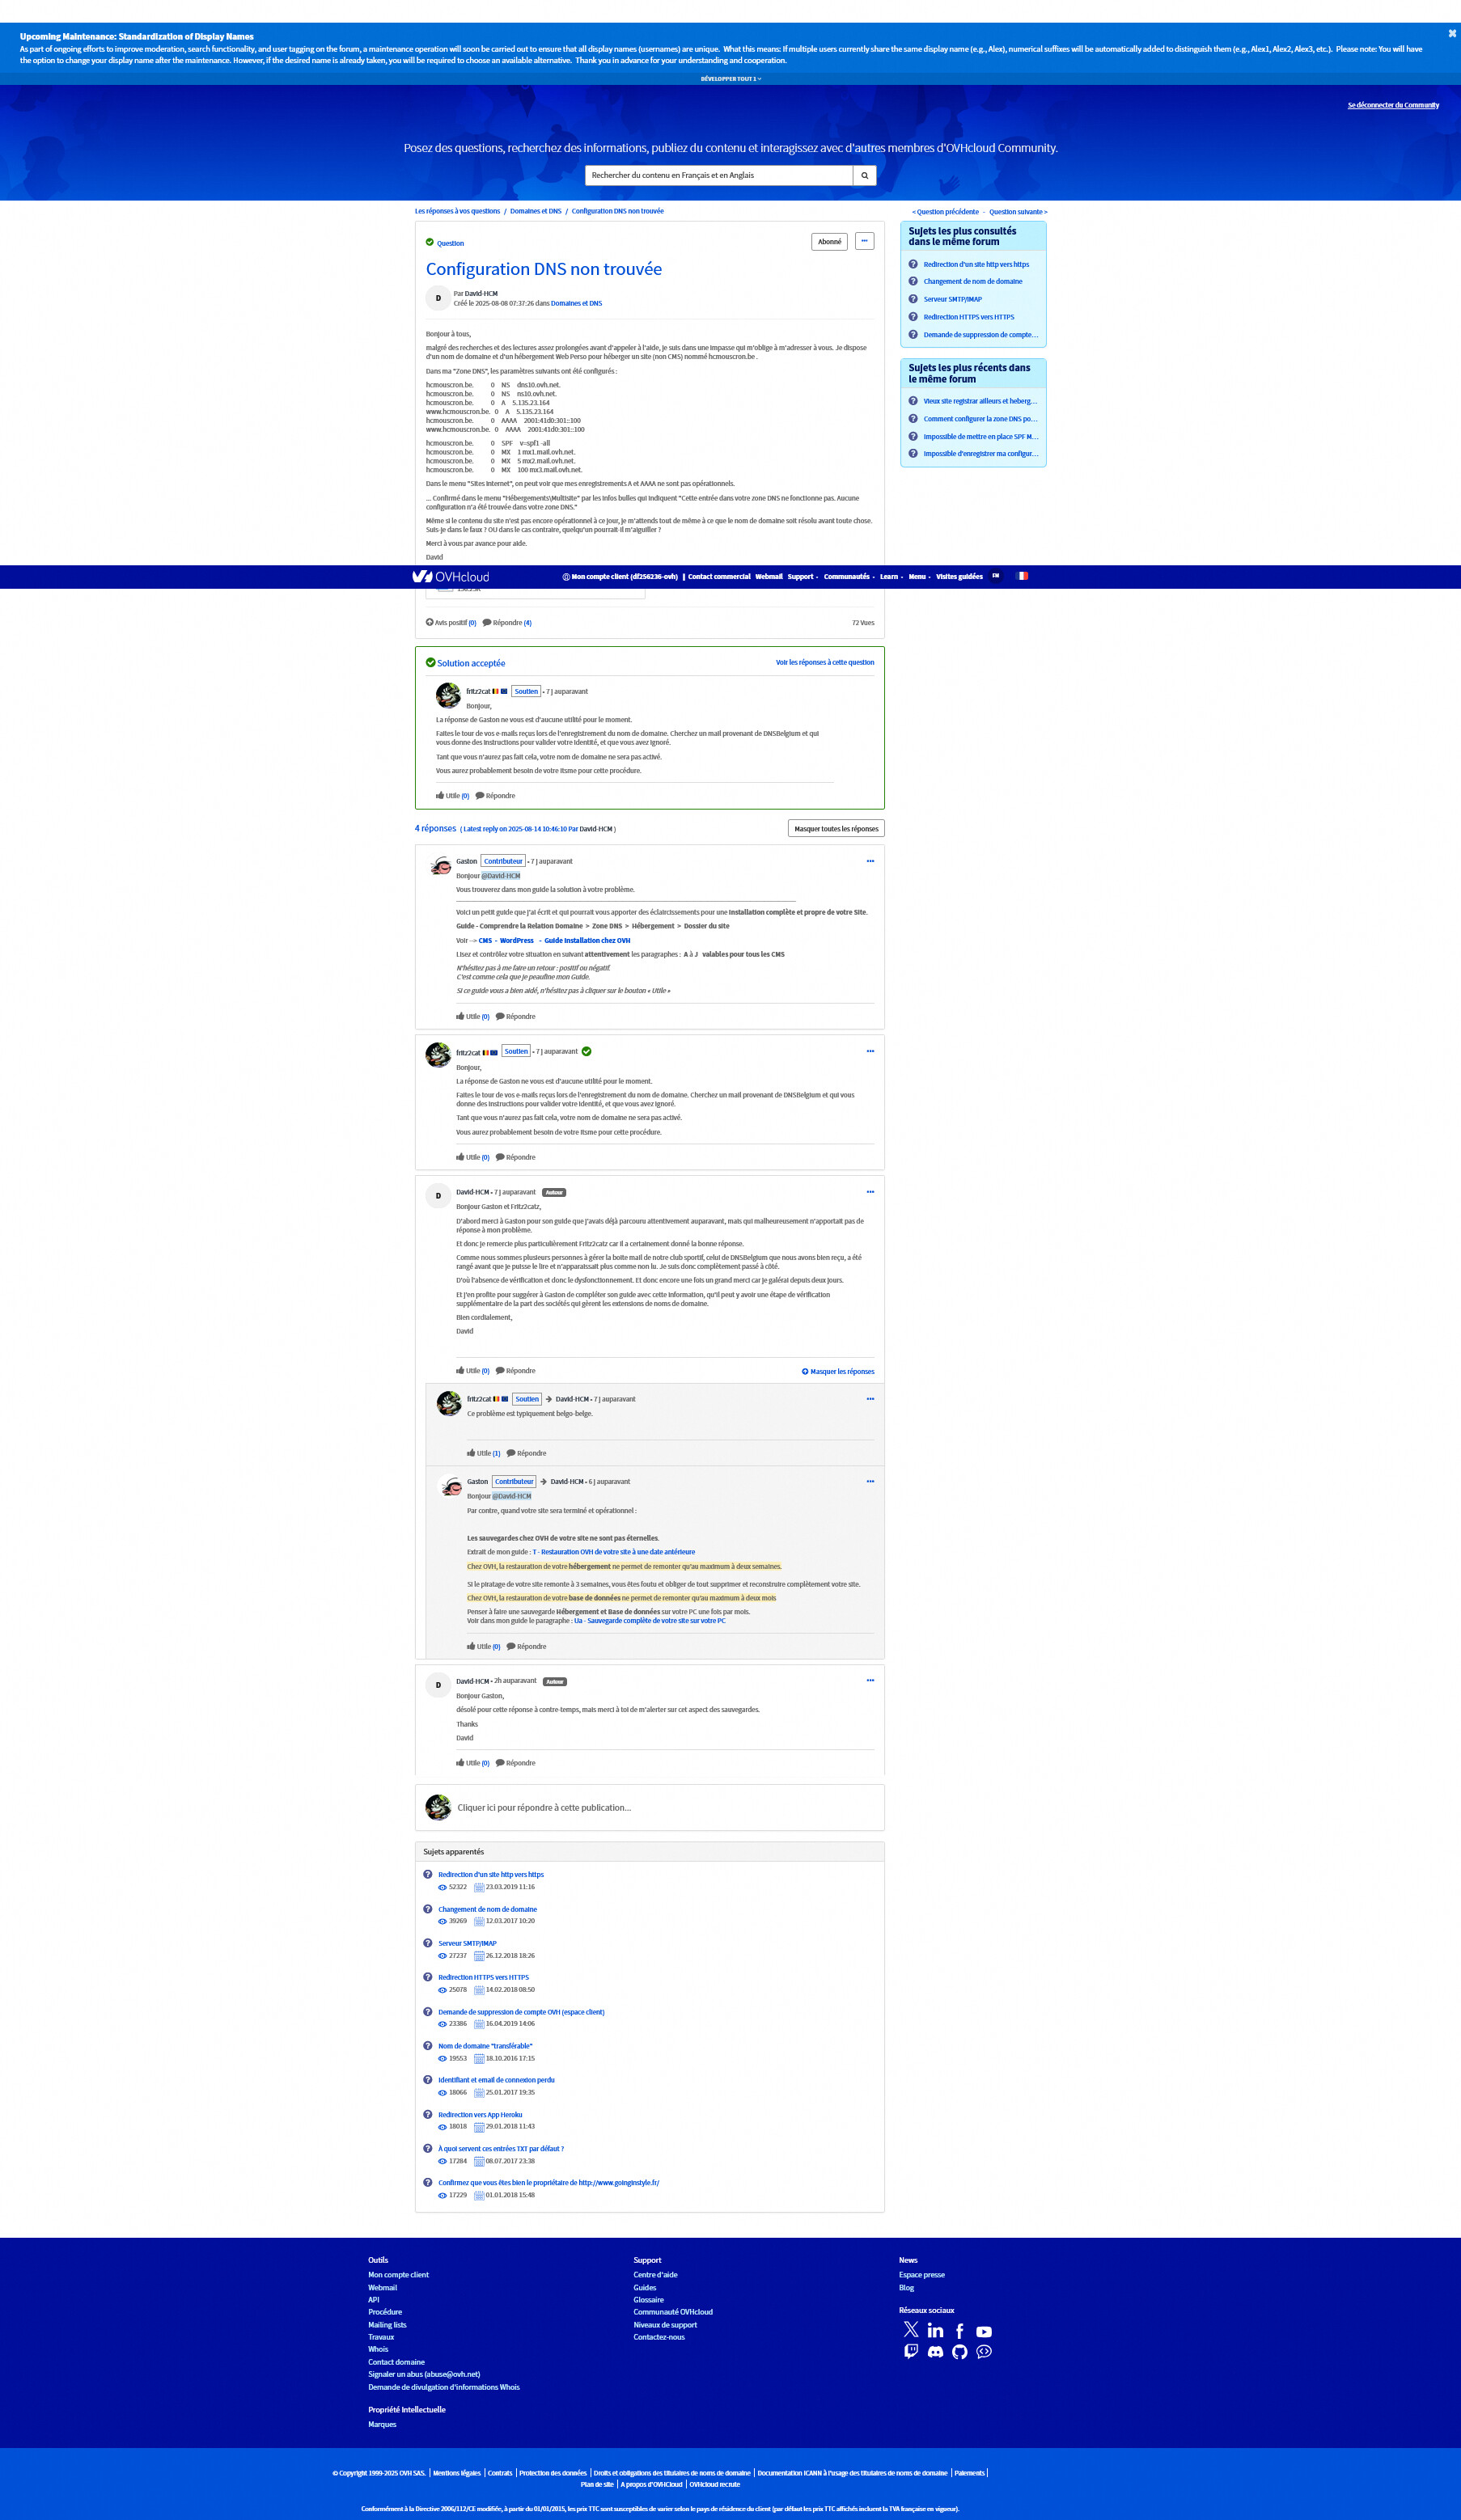Open the GitHub icon in footer

click(960, 2351)
